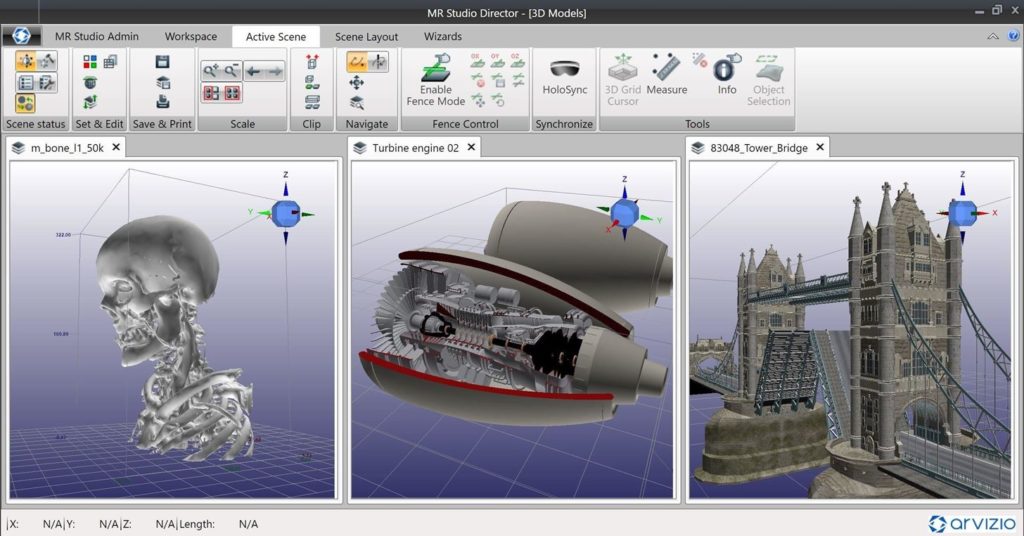
Task: Toggle the highlighted gear scene status button
Action: pyautogui.click(x=26, y=61)
